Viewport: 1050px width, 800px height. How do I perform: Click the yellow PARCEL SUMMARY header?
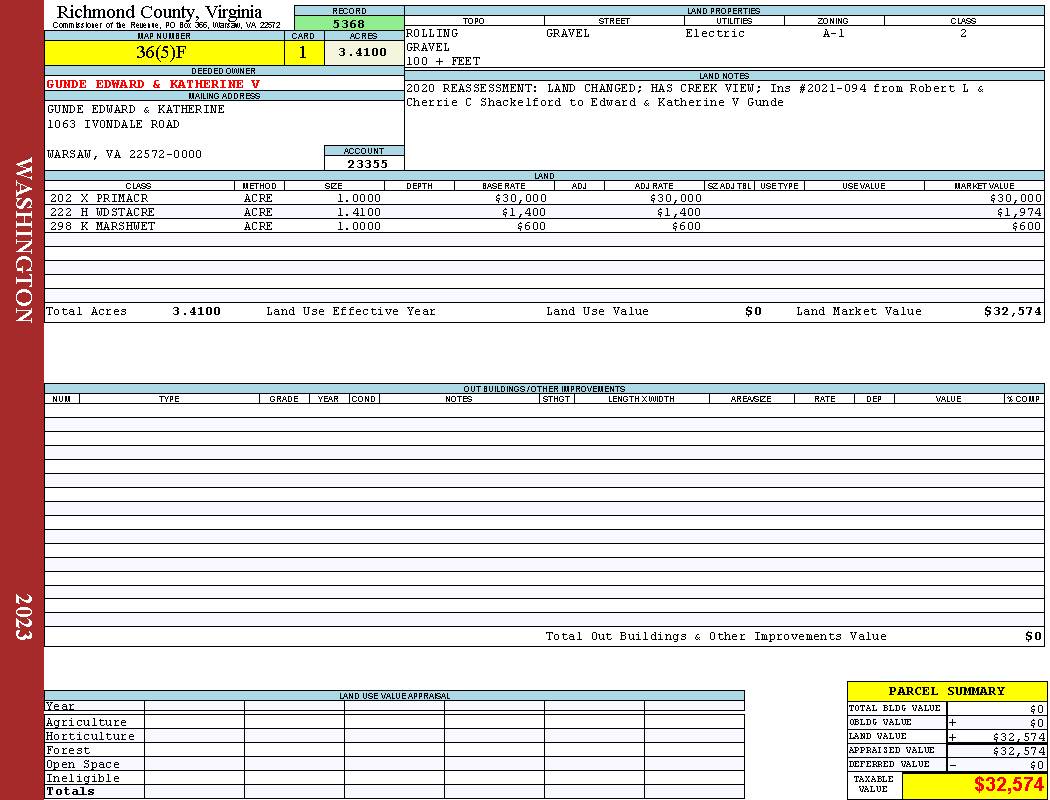click(x=946, y=691)
